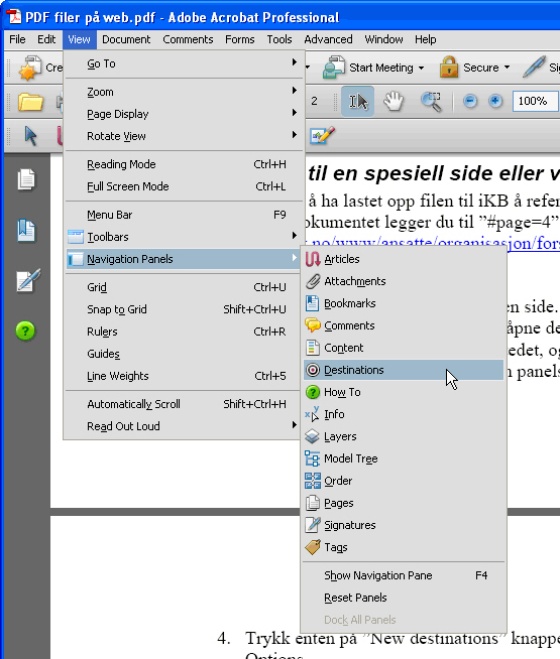Open the Pages panel in left sidebar

26,179
